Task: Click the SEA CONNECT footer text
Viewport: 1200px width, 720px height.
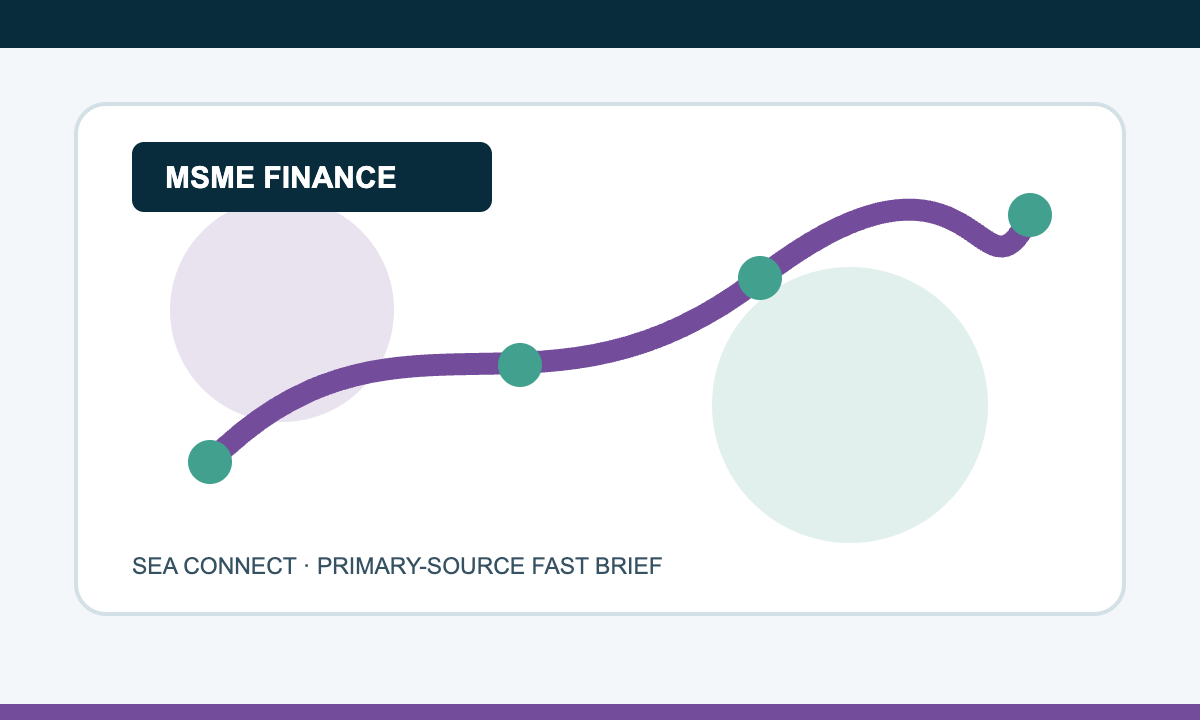Action: click(215, 566)
